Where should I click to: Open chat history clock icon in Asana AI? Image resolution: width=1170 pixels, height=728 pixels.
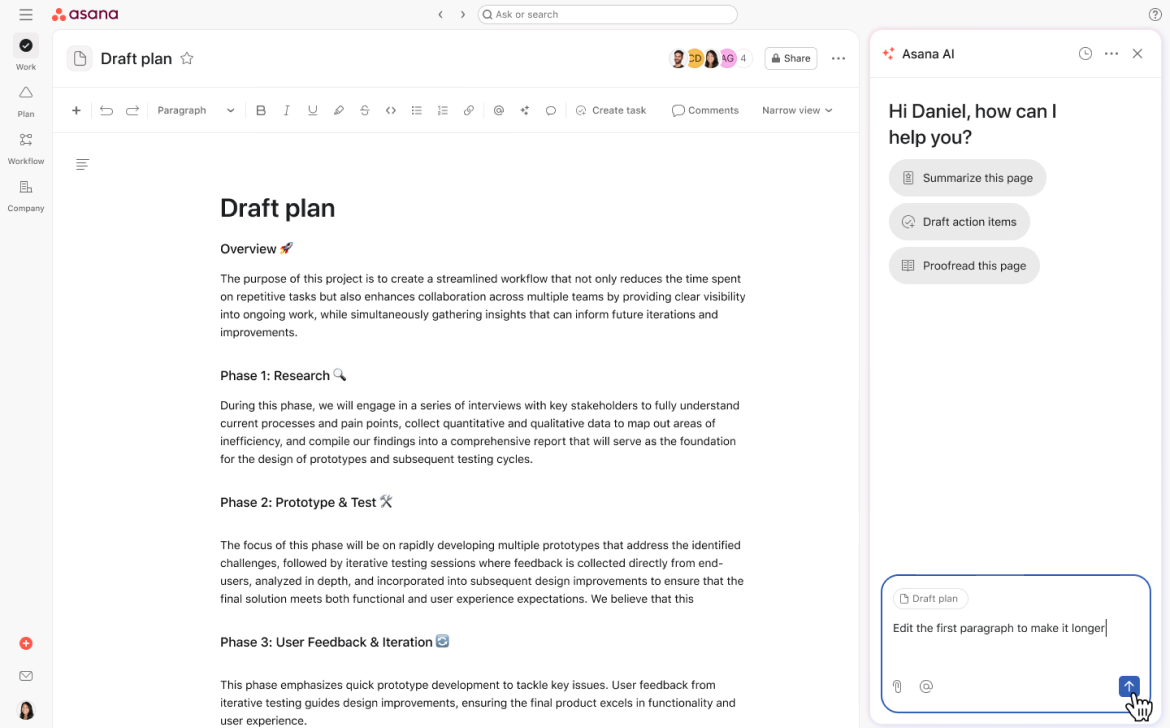(x=1085, y=54)
